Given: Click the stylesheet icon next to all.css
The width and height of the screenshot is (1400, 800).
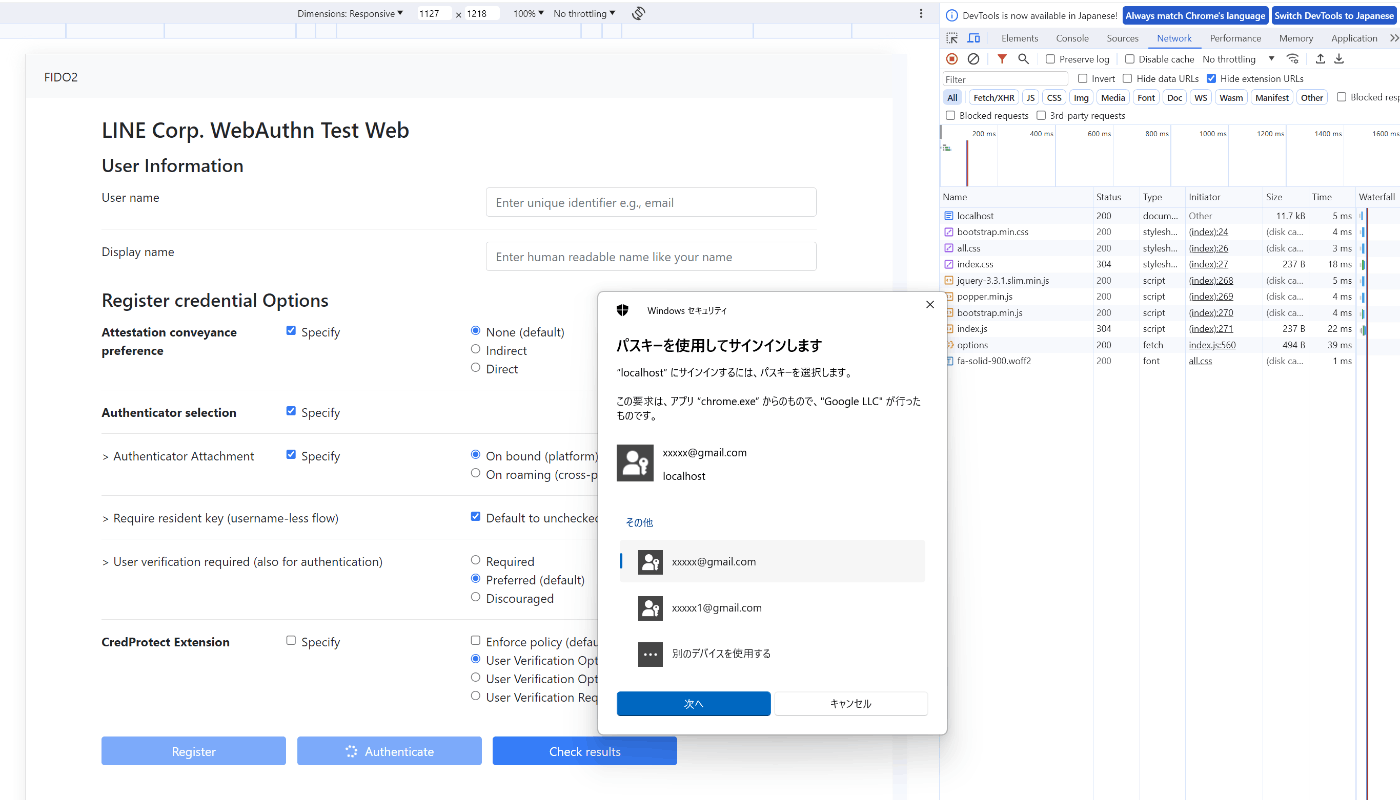Looking at the screenshot, I should point(949,248).
